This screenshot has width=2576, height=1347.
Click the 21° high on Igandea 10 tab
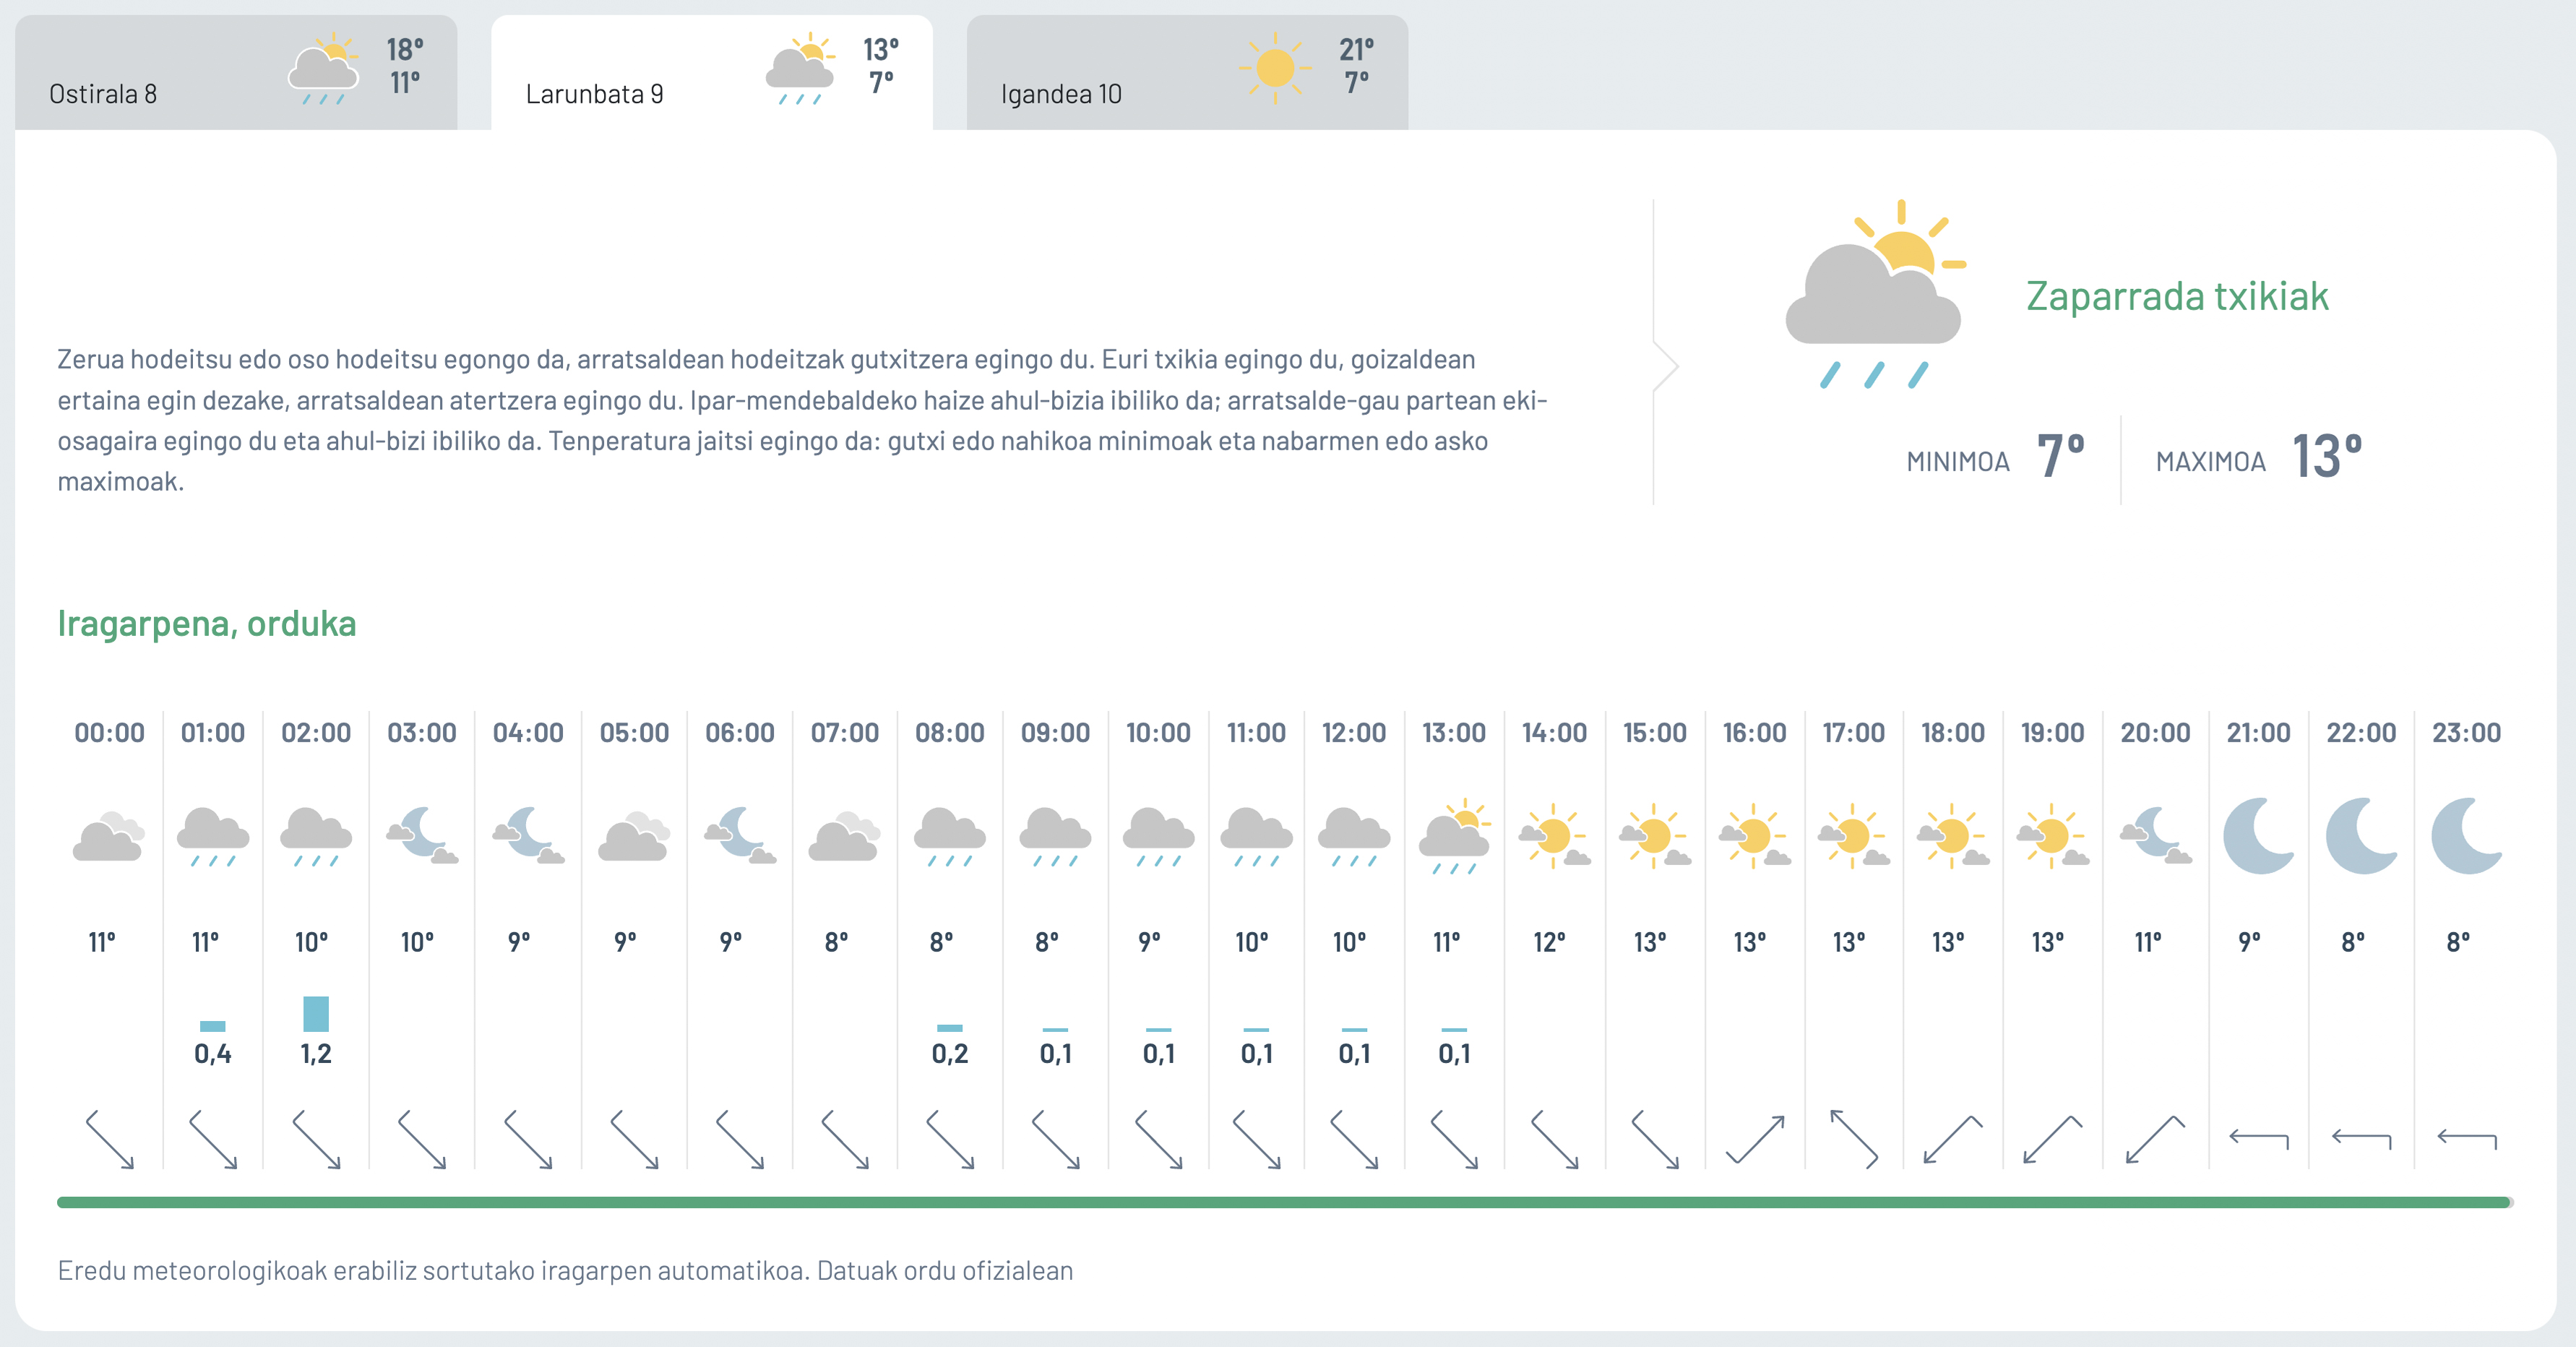click(1357, 49)
